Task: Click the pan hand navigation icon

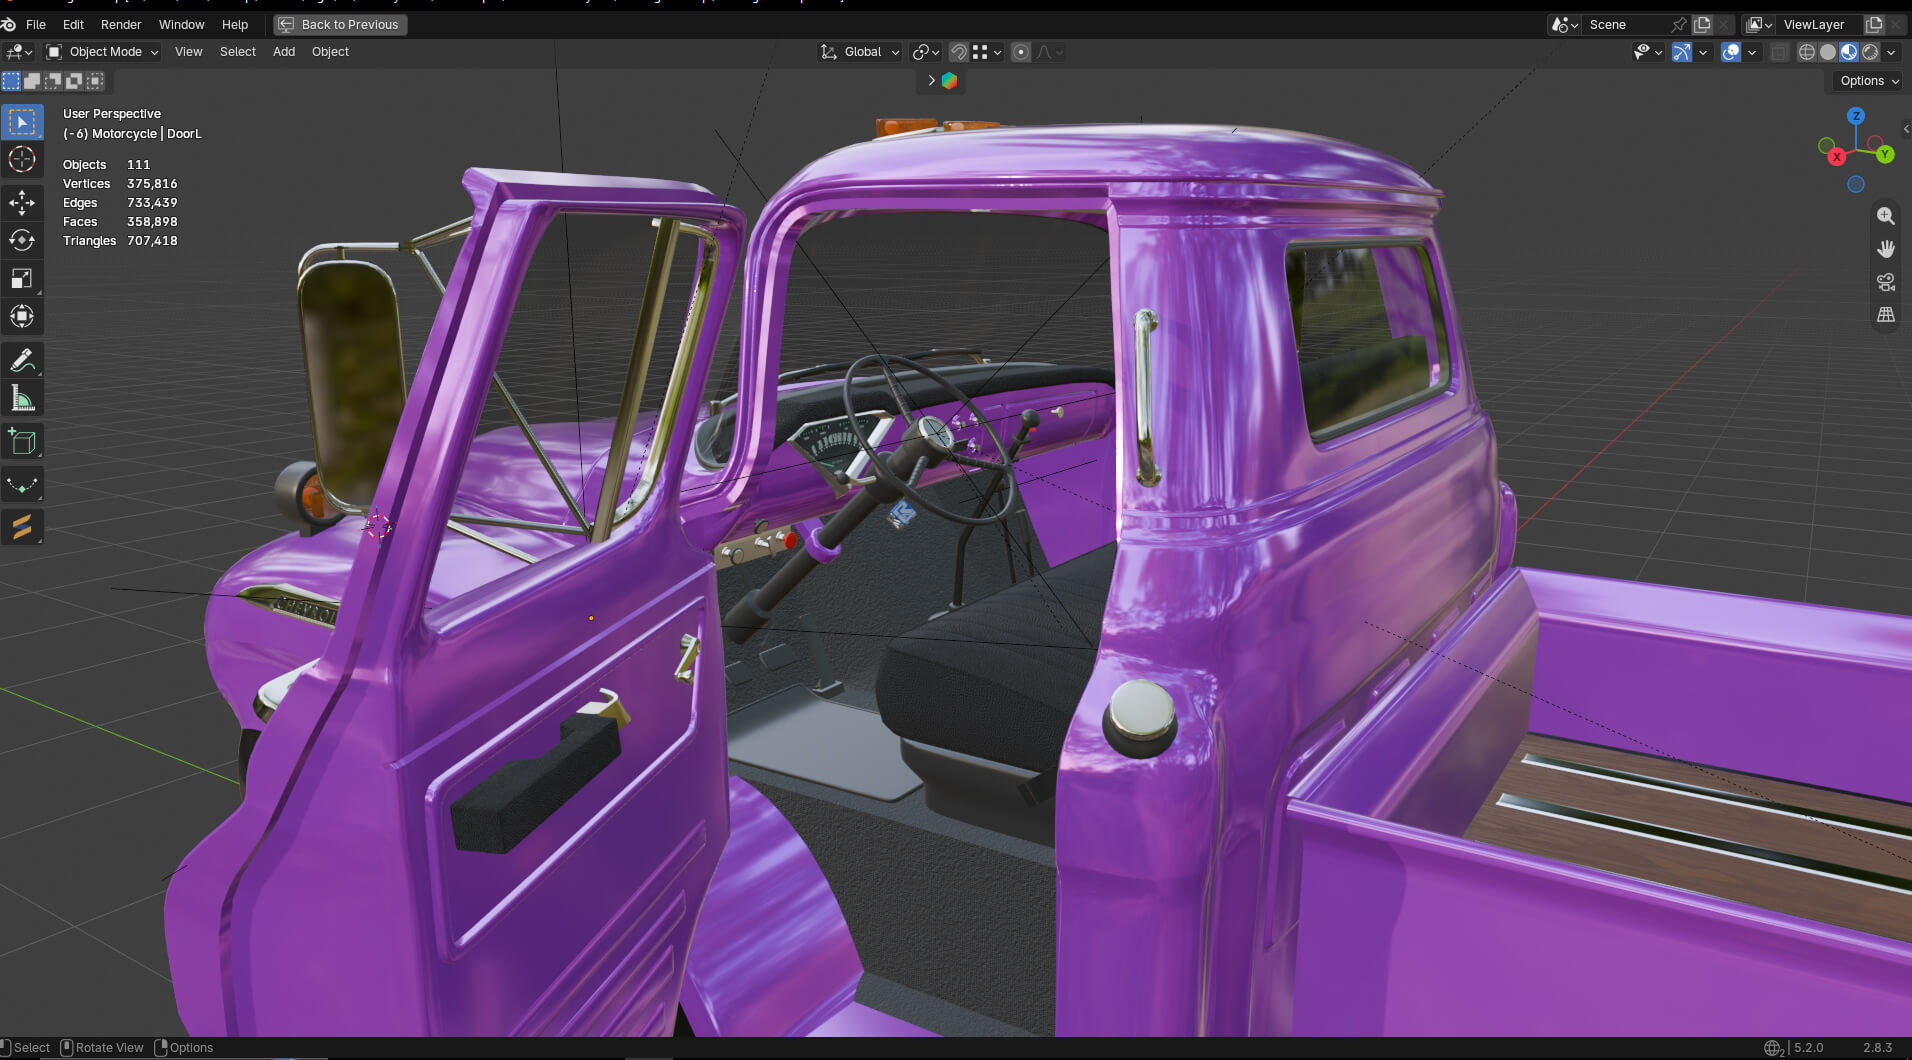Action: point(1886,249)
